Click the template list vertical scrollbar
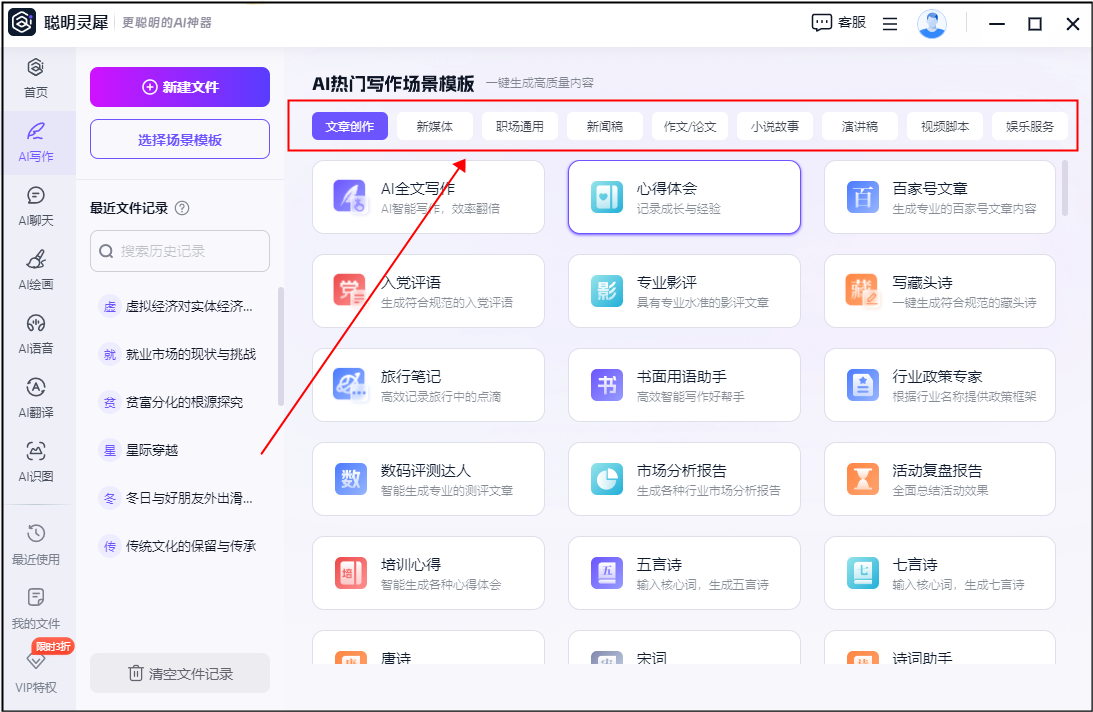 tap(1064, 188)
